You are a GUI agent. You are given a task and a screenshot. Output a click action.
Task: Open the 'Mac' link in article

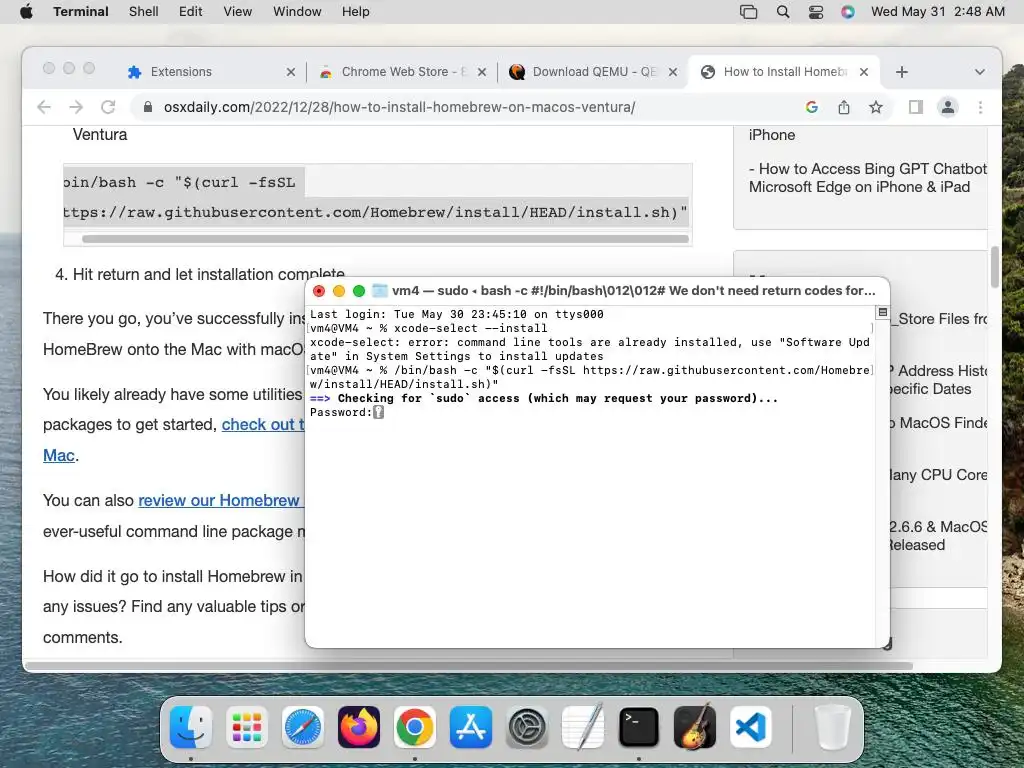[x=59, y=455]
